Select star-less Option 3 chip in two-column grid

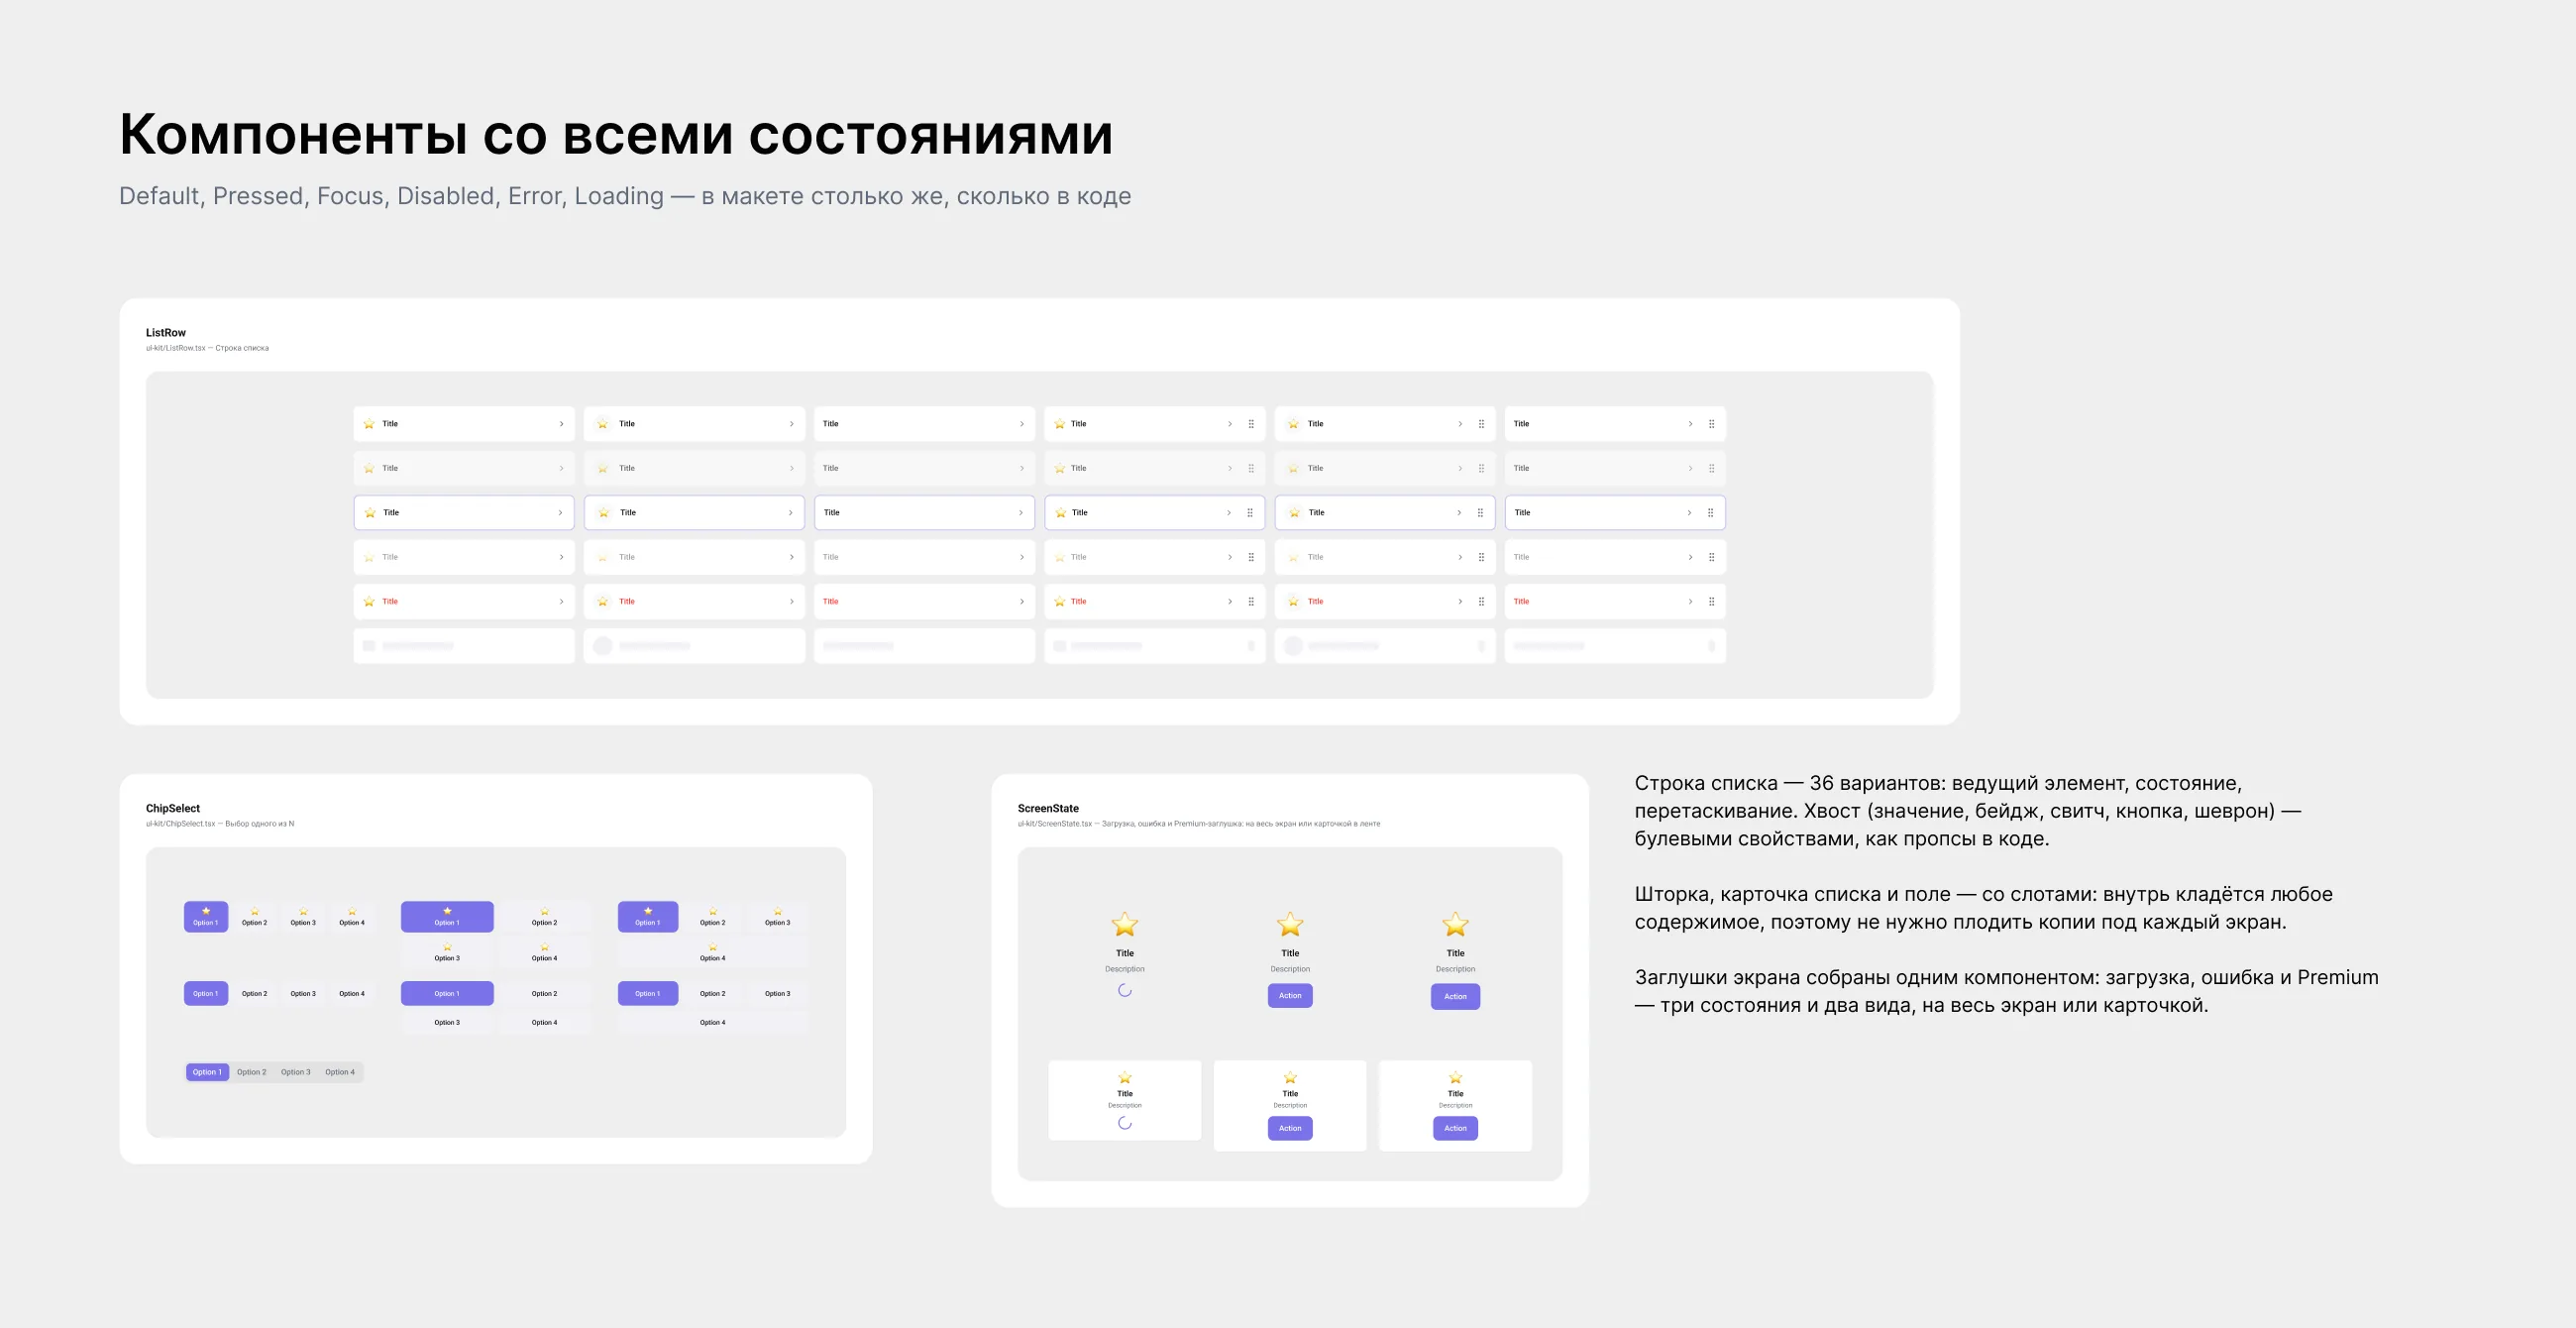[x=447, y=1023]
